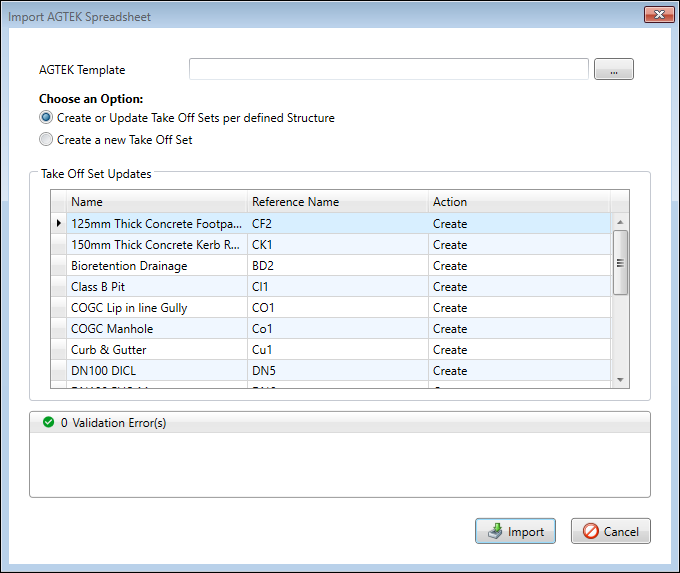Click the Import button
680x573 pixels.
[x=514, y=532]
